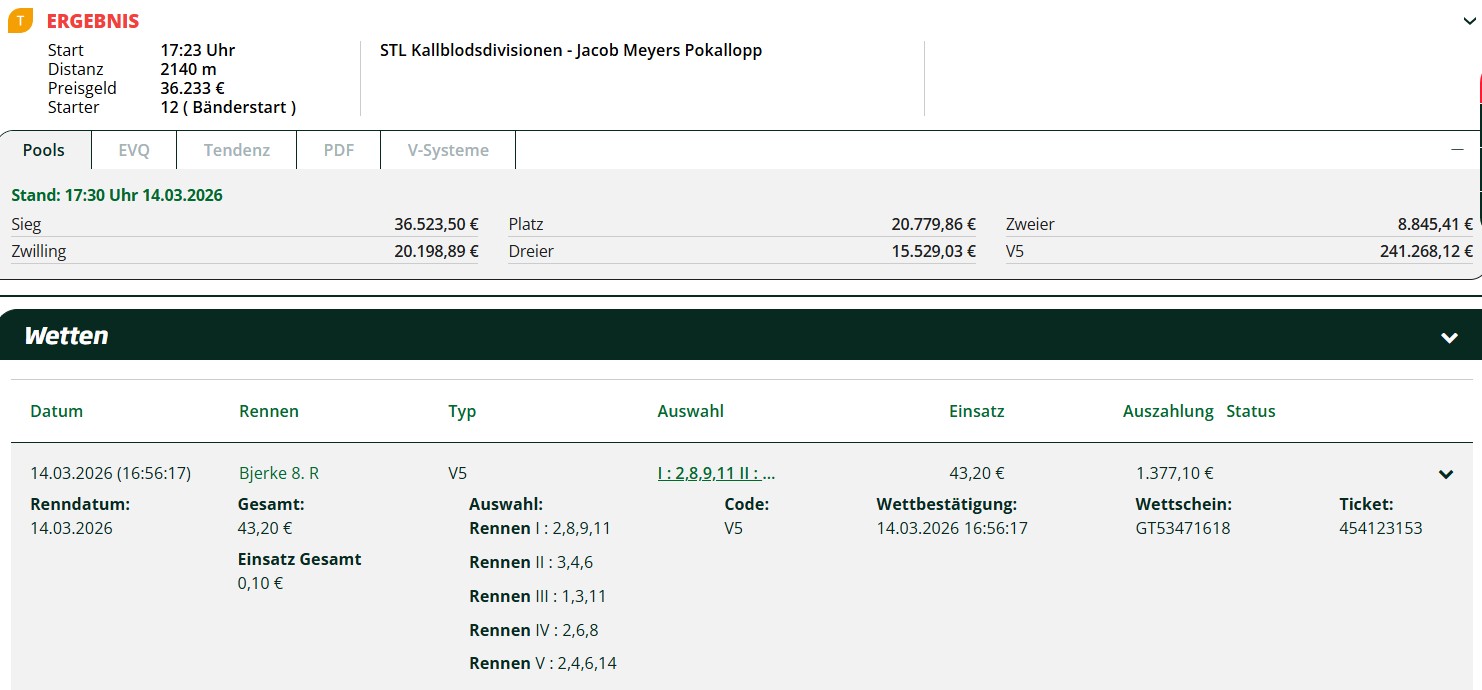Open the EVQ tab

click(134, 150)
